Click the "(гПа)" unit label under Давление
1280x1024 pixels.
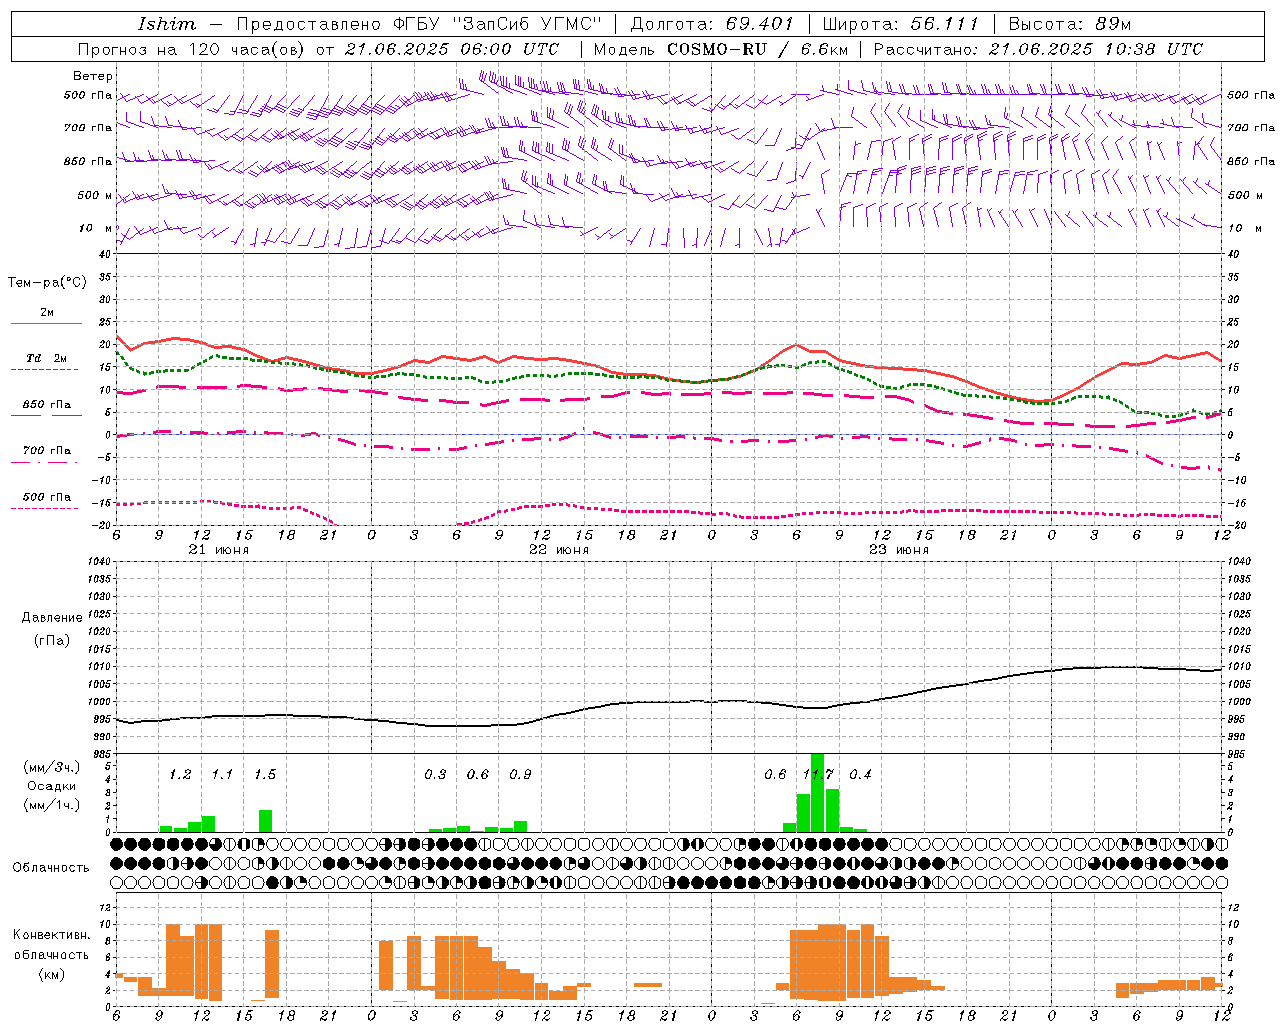52,641
